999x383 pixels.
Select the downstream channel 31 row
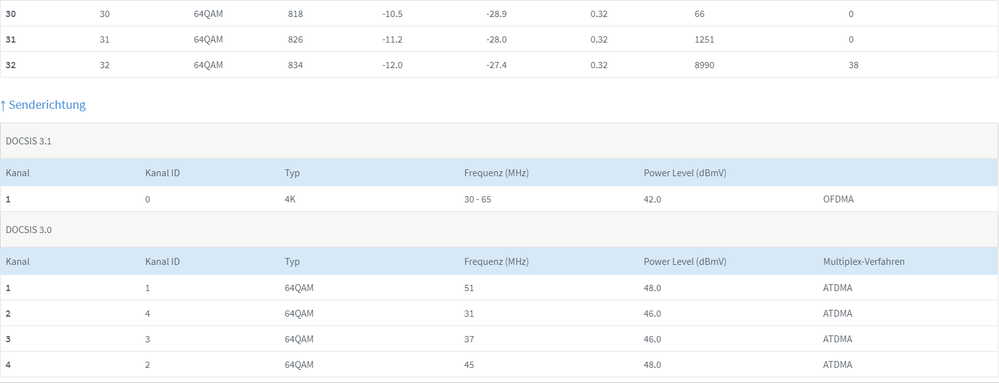click(x=499, y=40)
